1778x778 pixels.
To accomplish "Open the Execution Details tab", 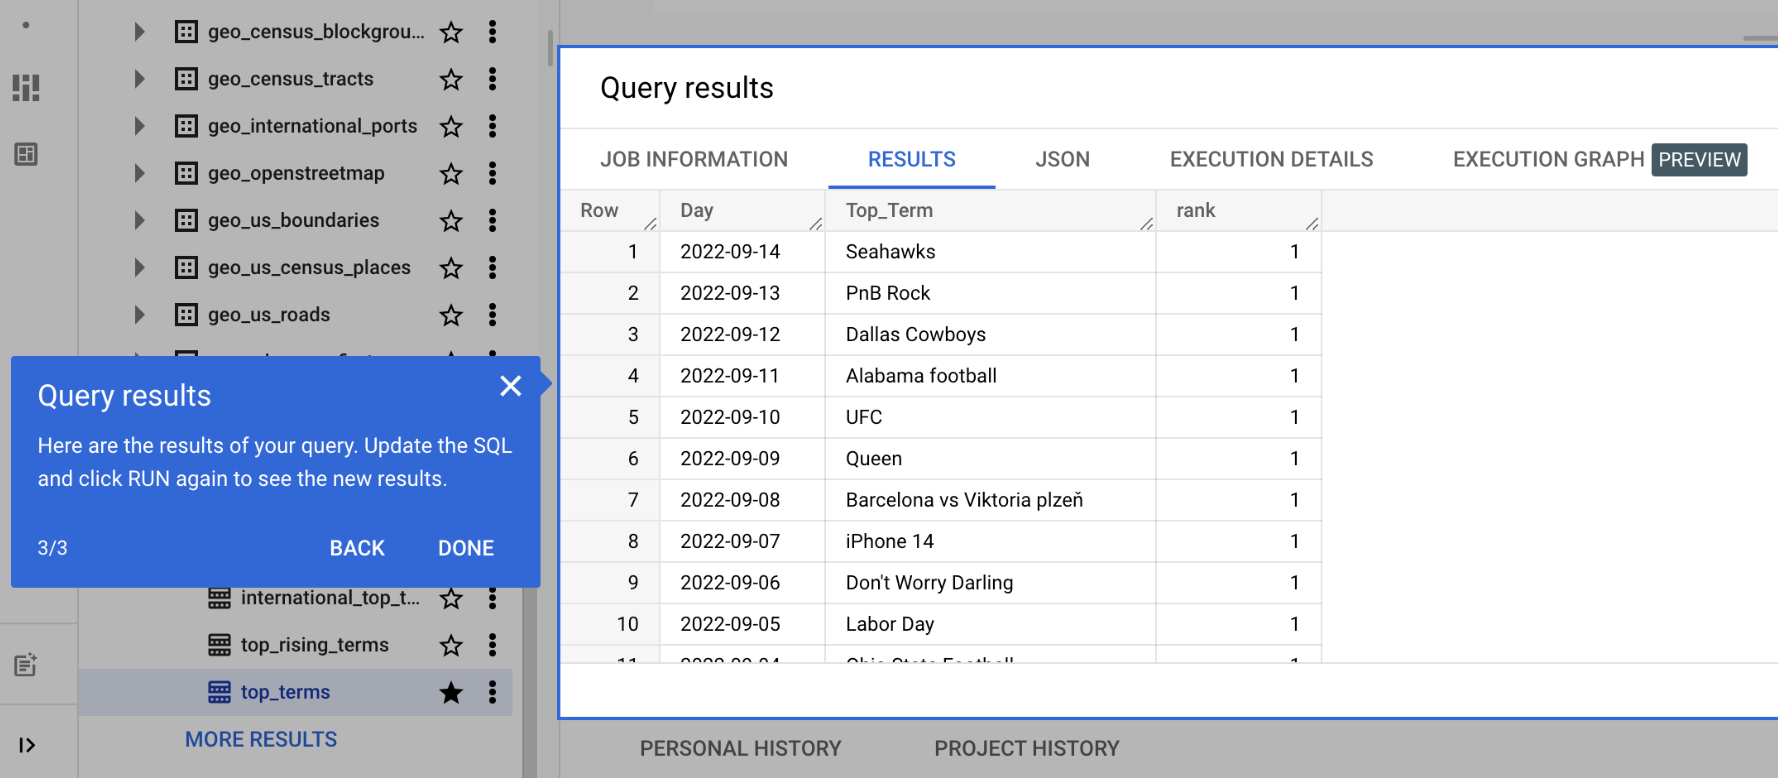I will click(x=1271, y=159).
